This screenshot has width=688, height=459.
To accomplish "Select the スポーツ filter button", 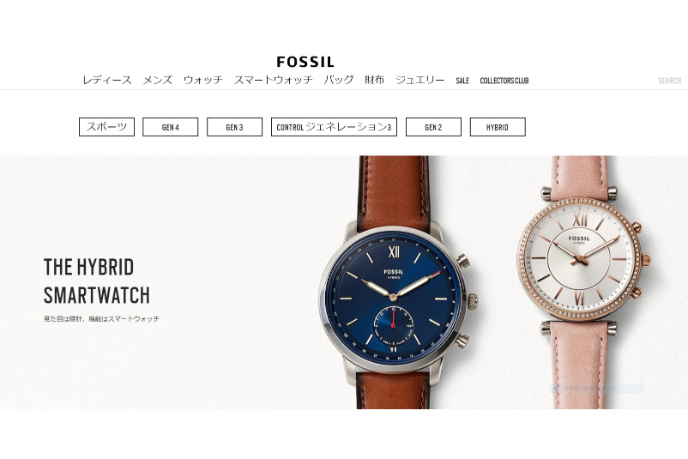I will click(107, 127).
